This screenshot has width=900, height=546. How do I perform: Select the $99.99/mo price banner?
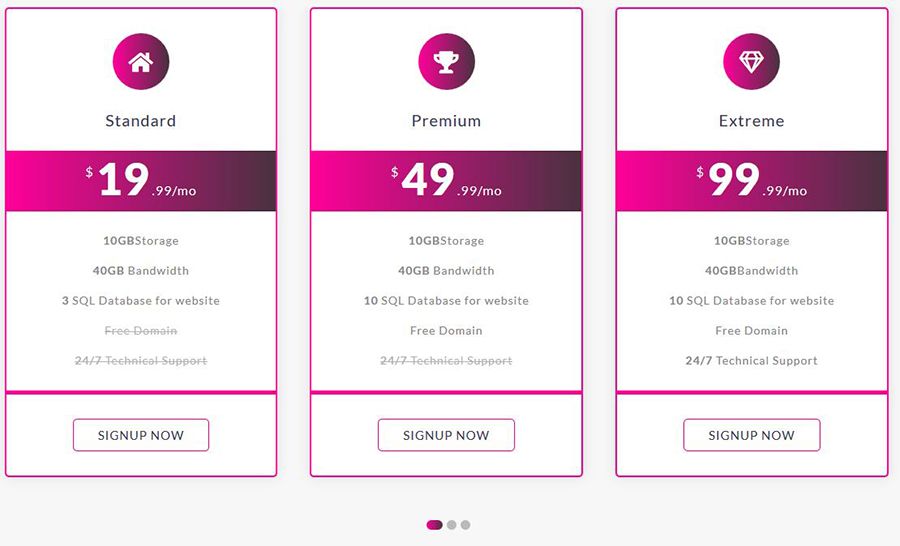[751, 181]
